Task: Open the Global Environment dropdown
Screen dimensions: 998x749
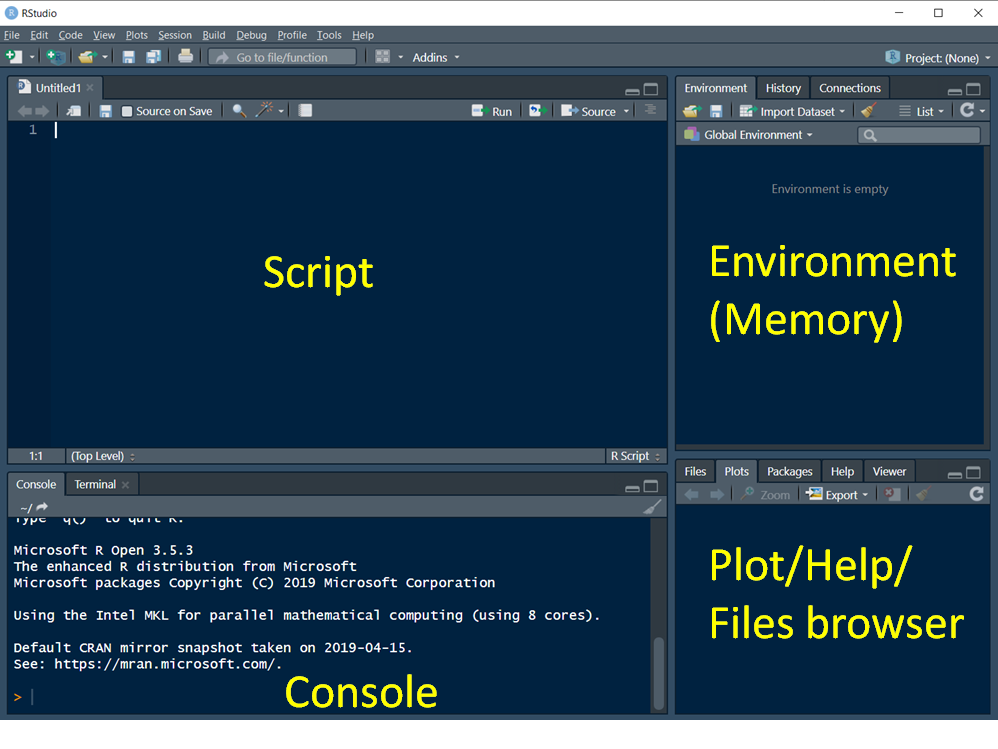Action: [748, 135]
